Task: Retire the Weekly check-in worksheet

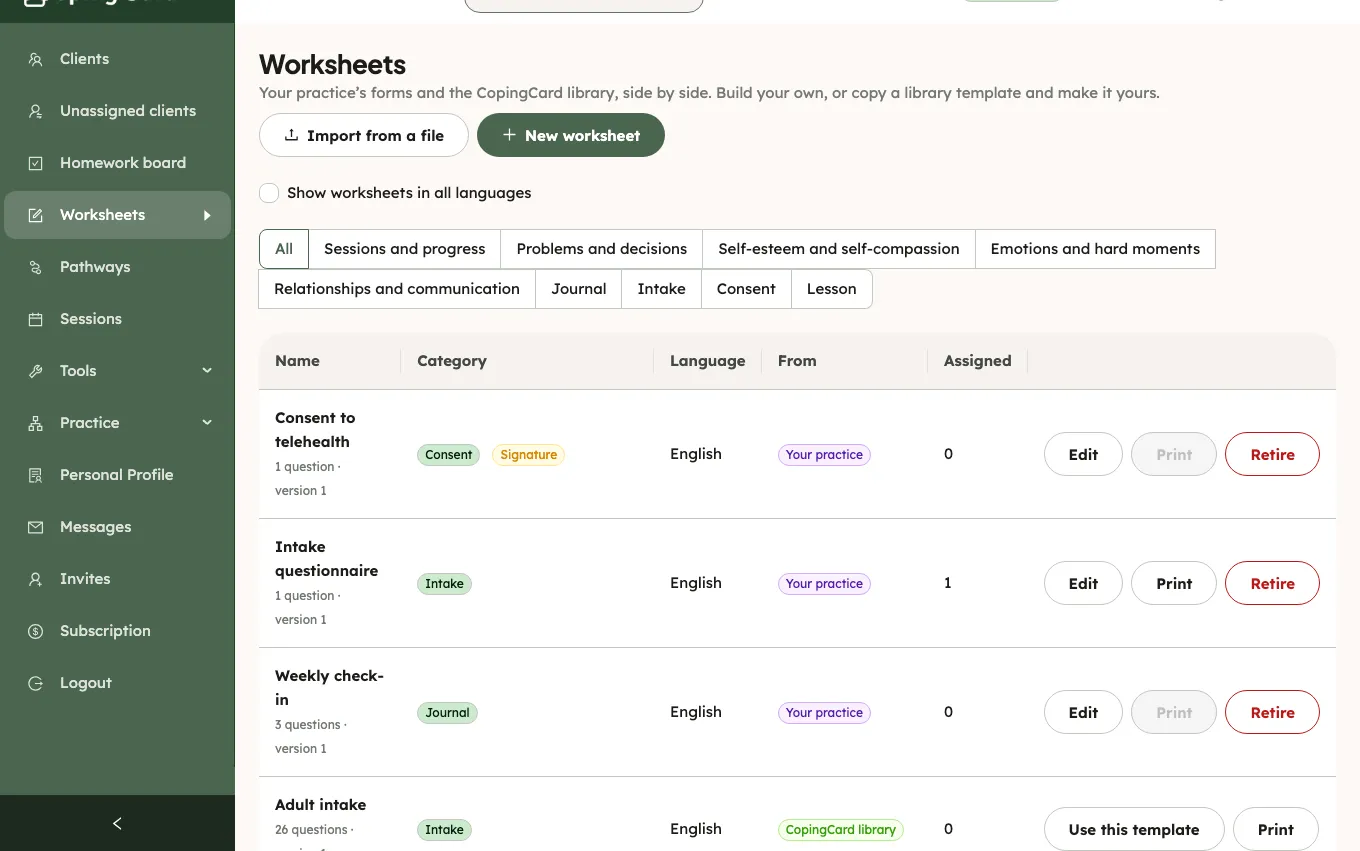Action: 1272,712
